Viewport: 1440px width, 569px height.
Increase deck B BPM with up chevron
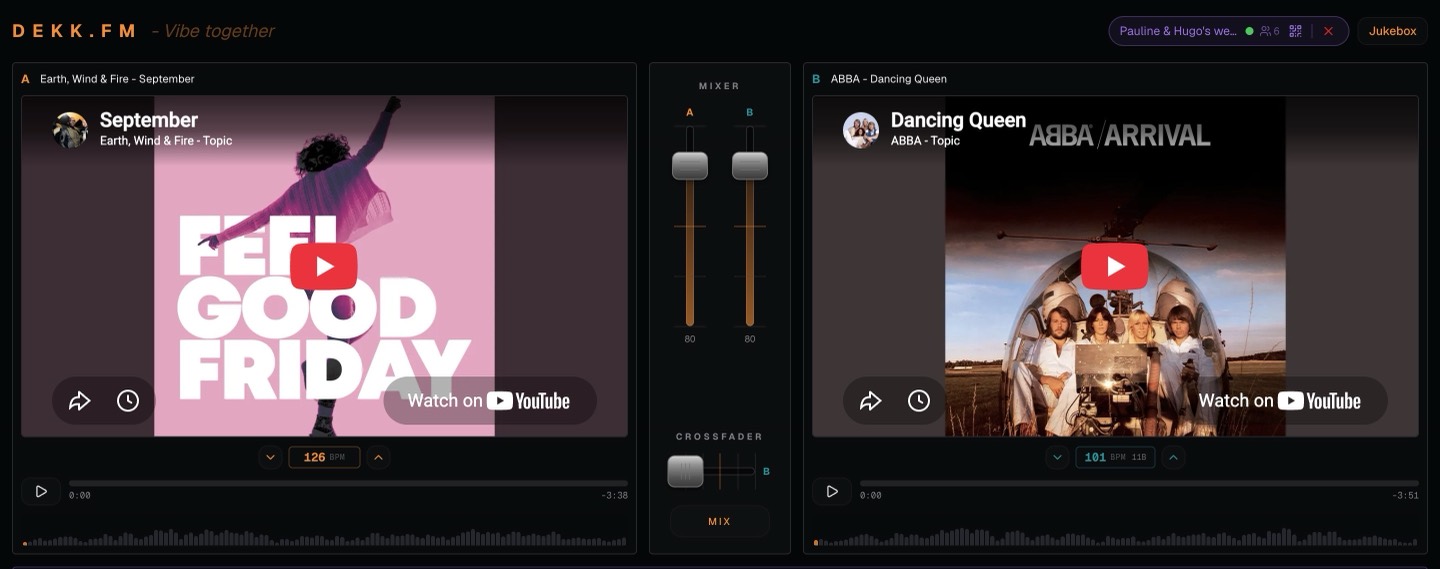pyautogui.click(x=1174, y=457)
